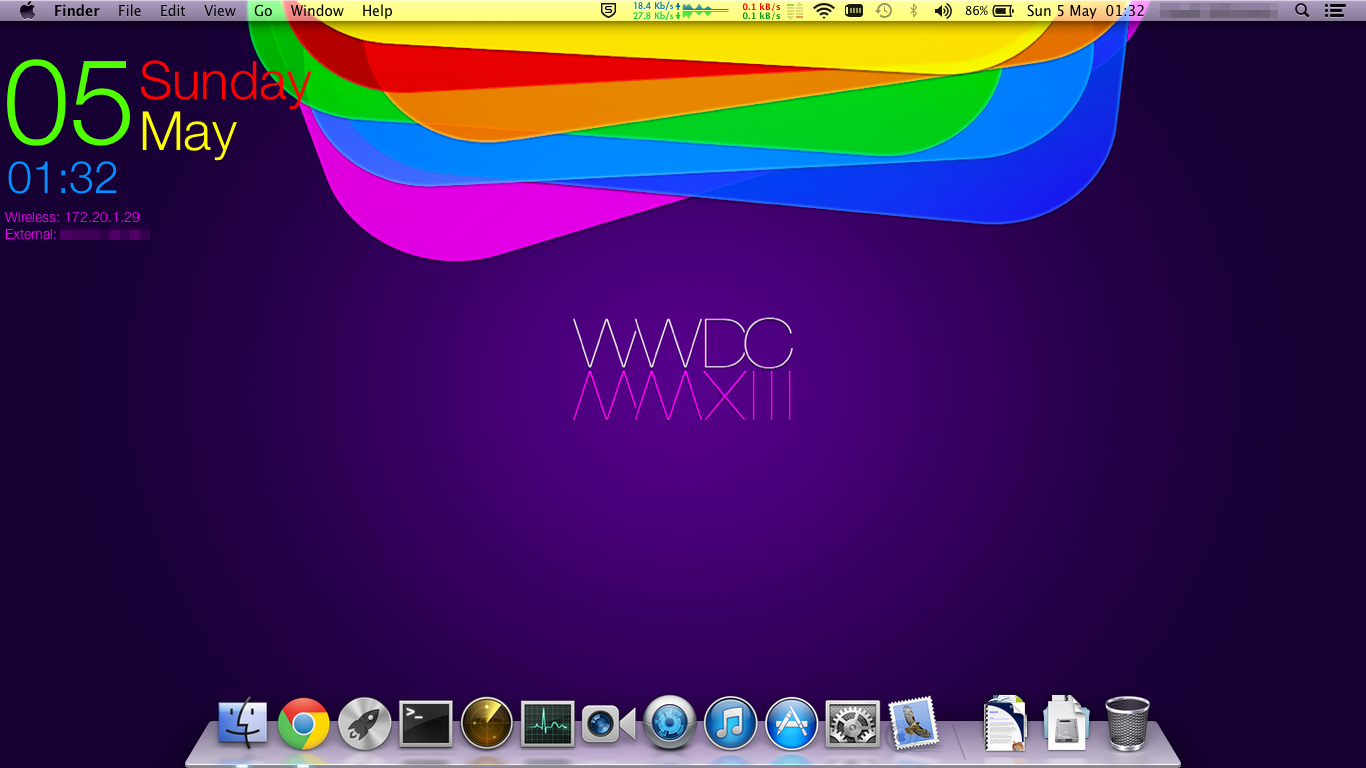Viewport: 1366px width, 768px height.
Task: Click the Wi-Fi status icon
Action: click(x=824, y=11)
